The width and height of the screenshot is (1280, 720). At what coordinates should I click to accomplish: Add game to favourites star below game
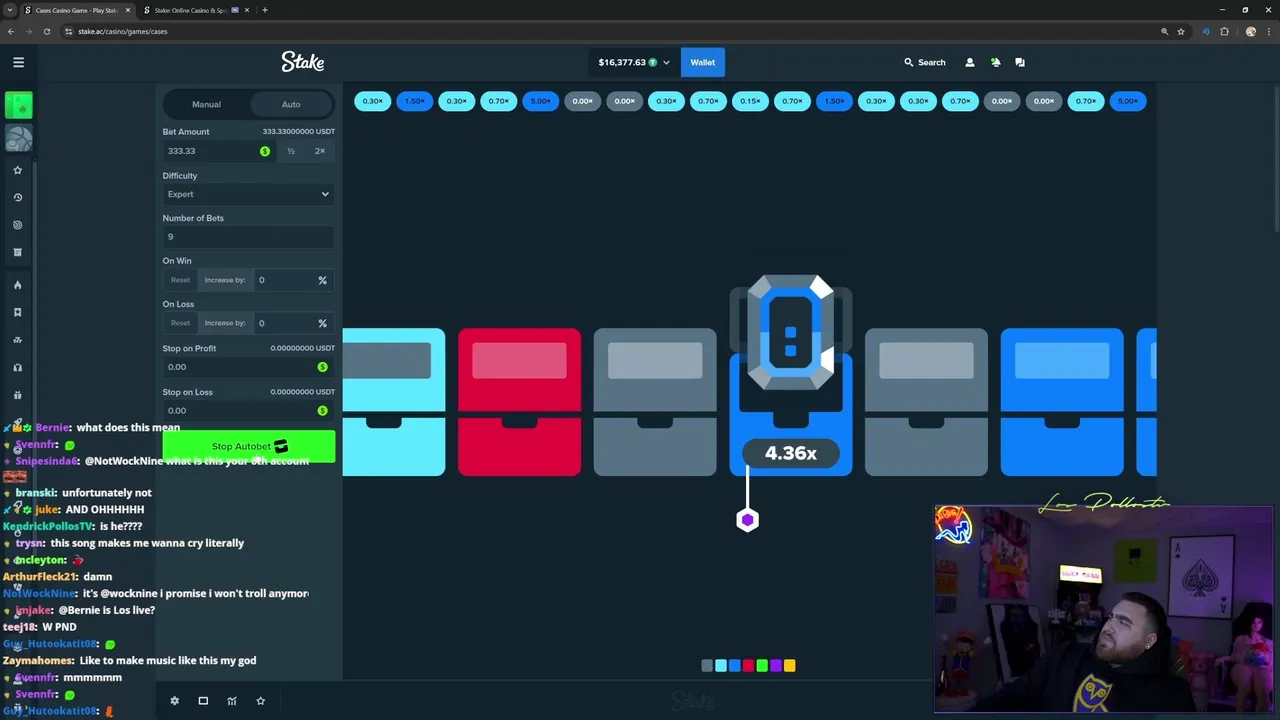[260, 701]
